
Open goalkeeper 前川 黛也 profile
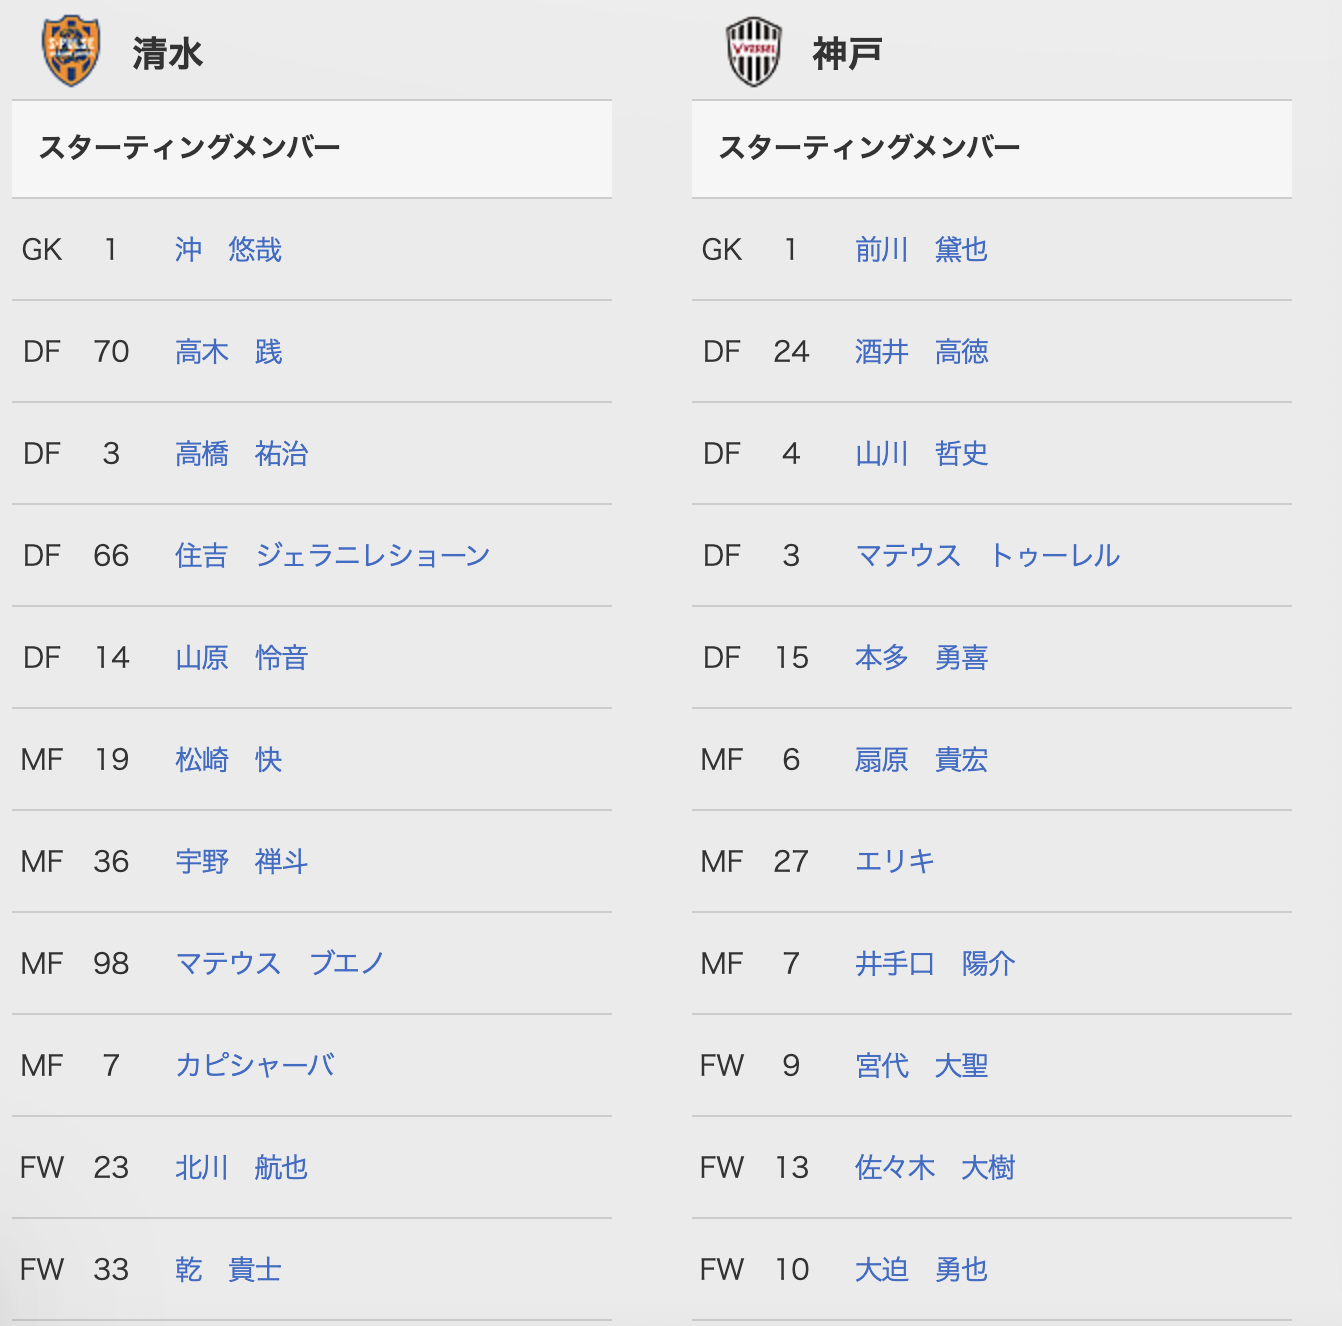tap(921, 250)
